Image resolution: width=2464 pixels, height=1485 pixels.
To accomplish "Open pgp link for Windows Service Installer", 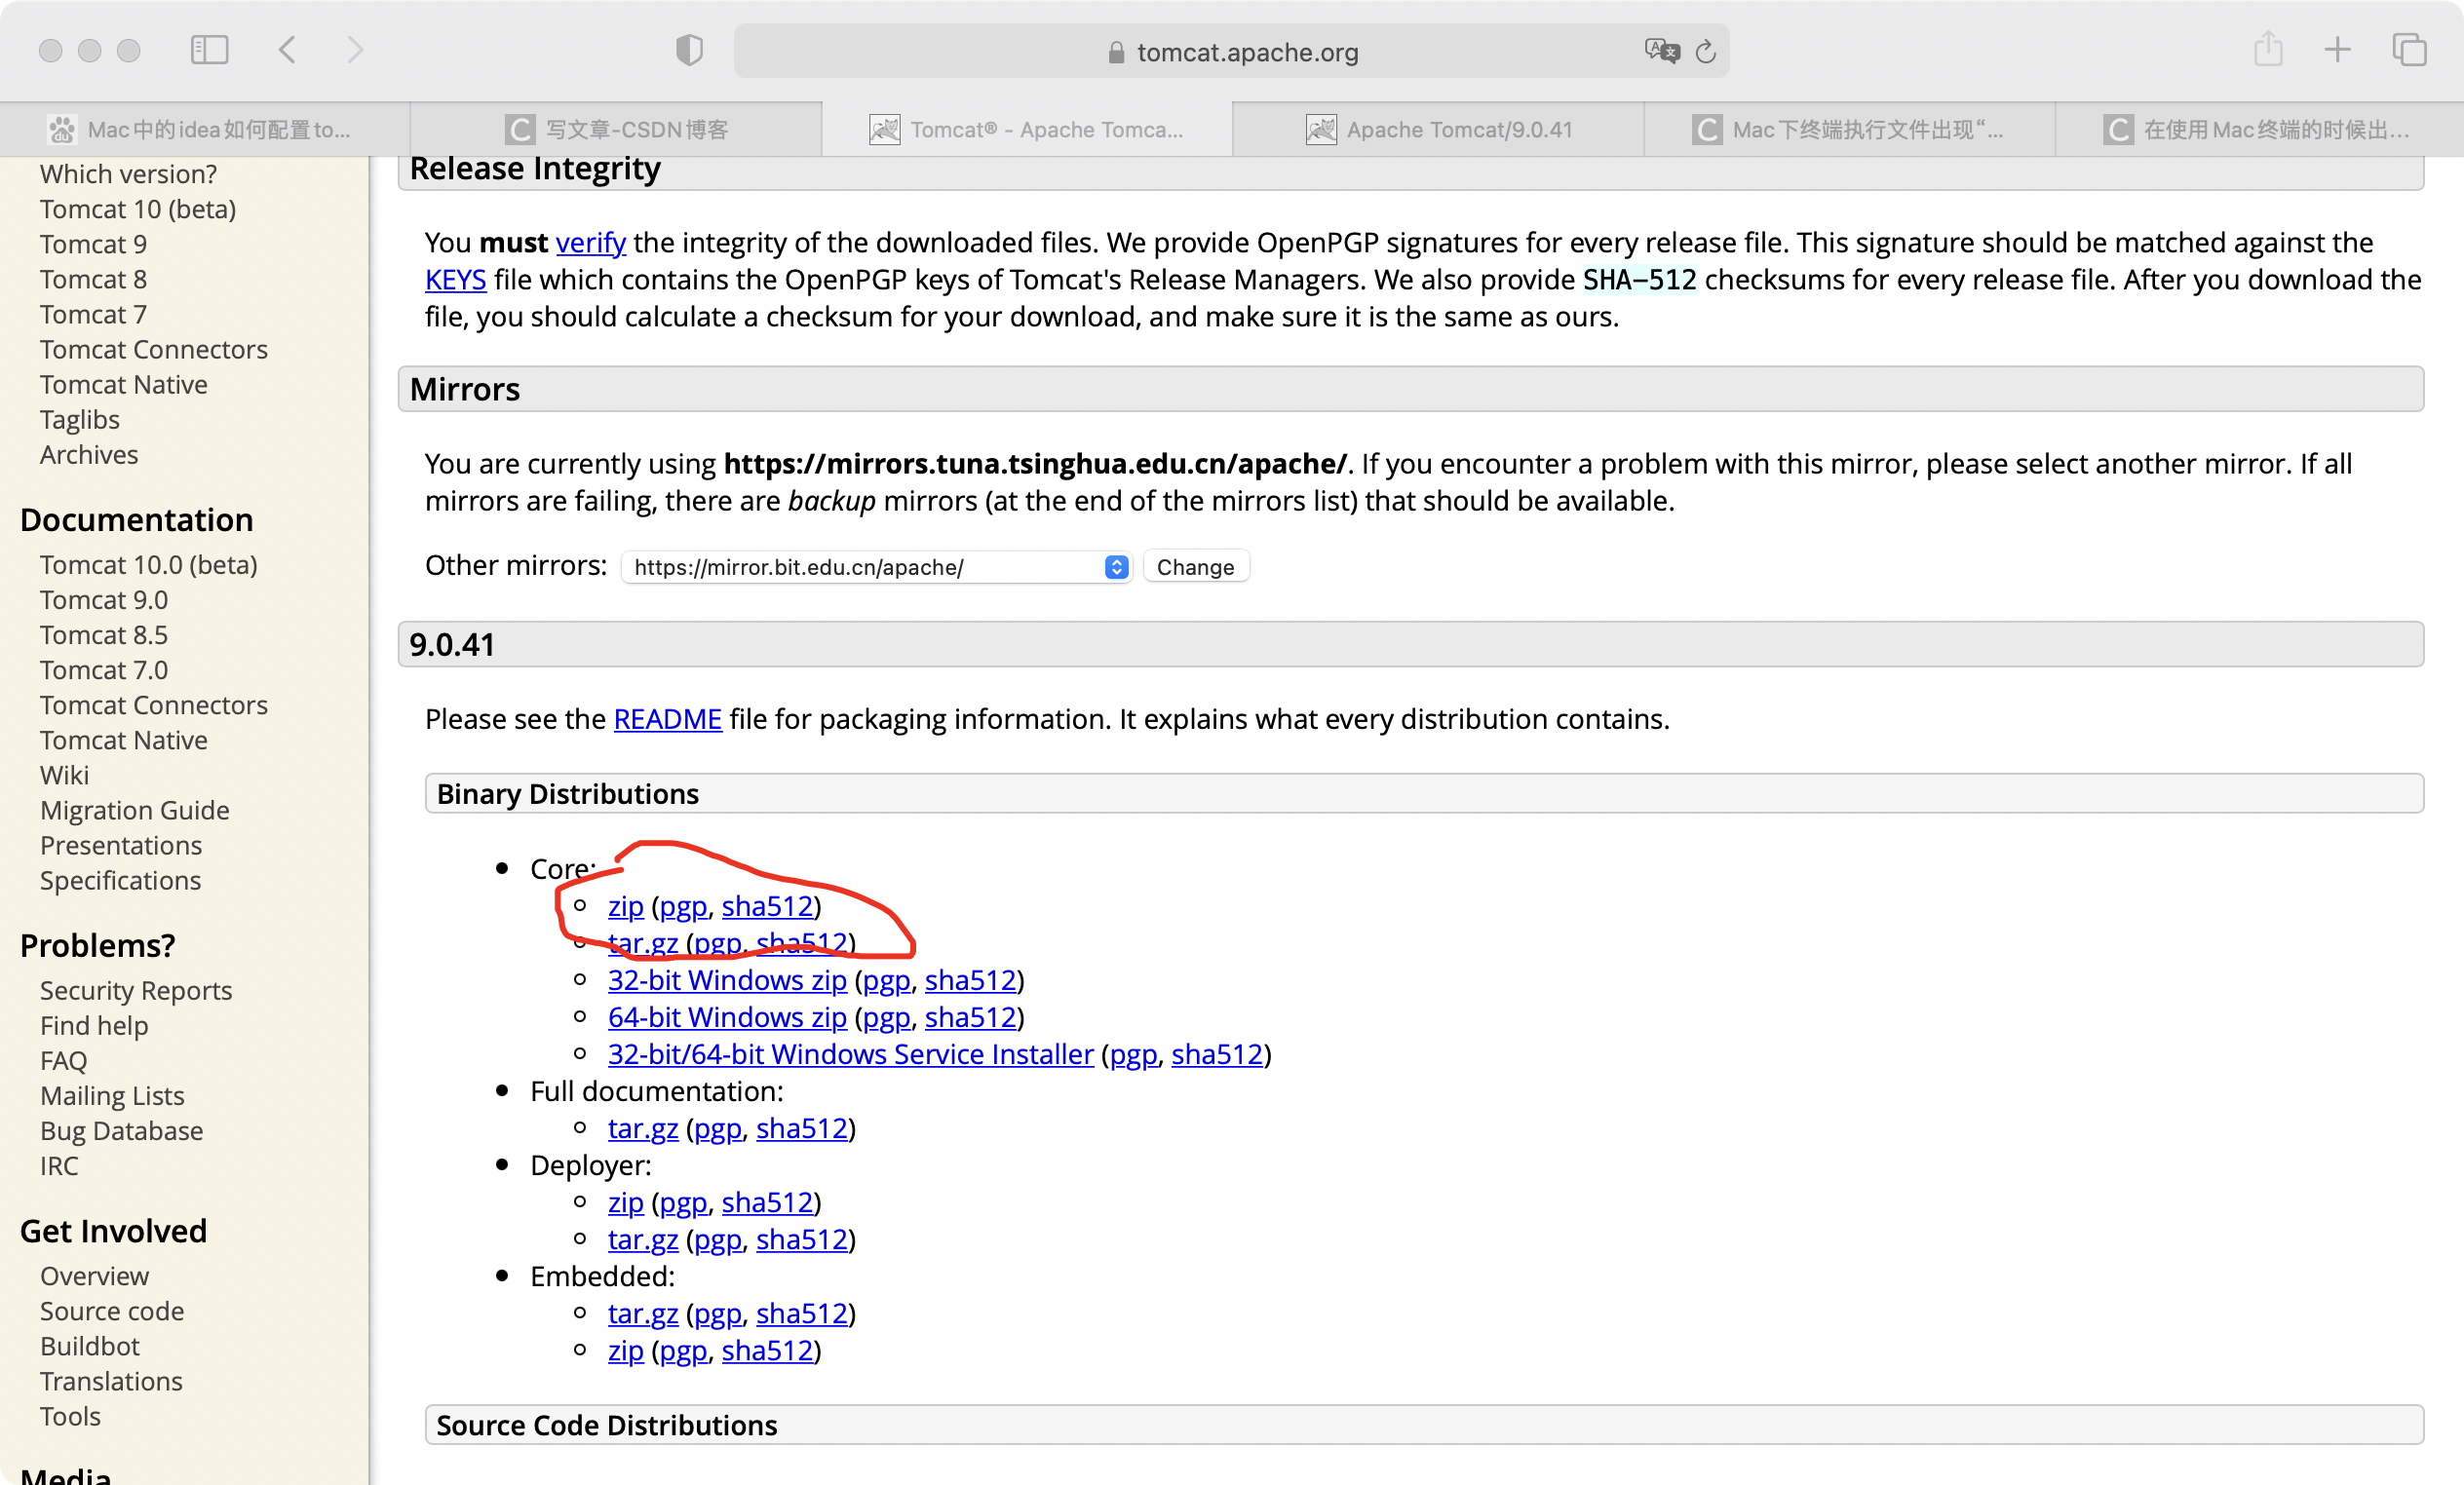I will coord(1133,1054).
